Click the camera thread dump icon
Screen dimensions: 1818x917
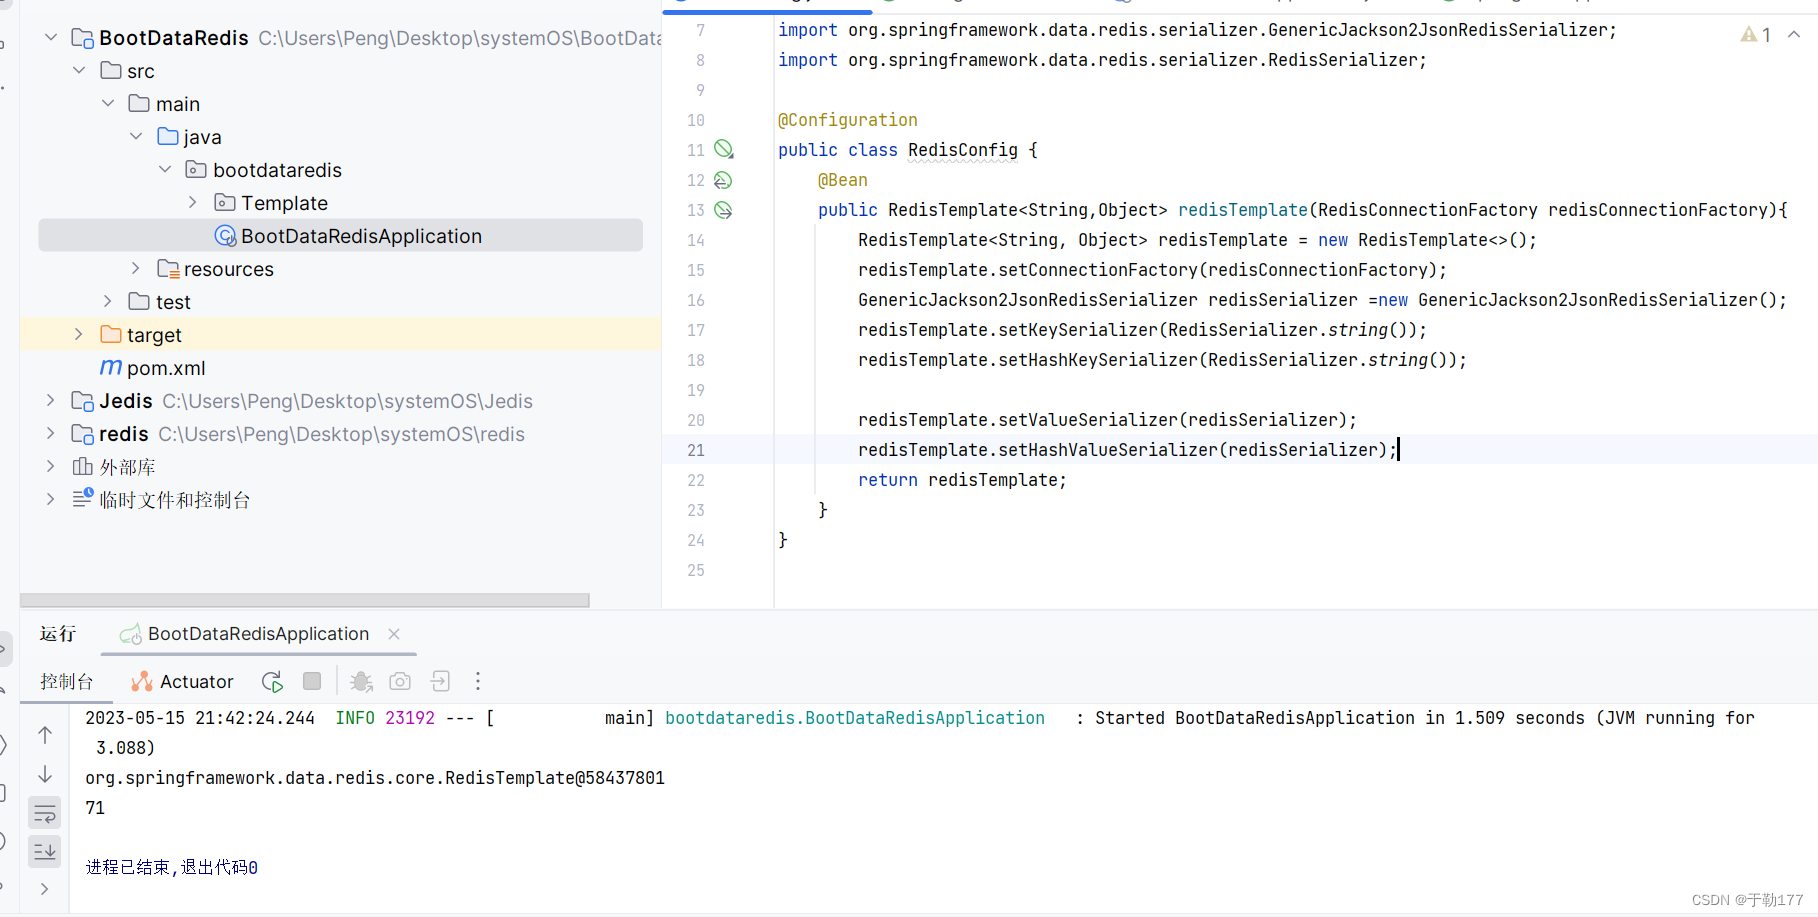[x=400, y=682]
